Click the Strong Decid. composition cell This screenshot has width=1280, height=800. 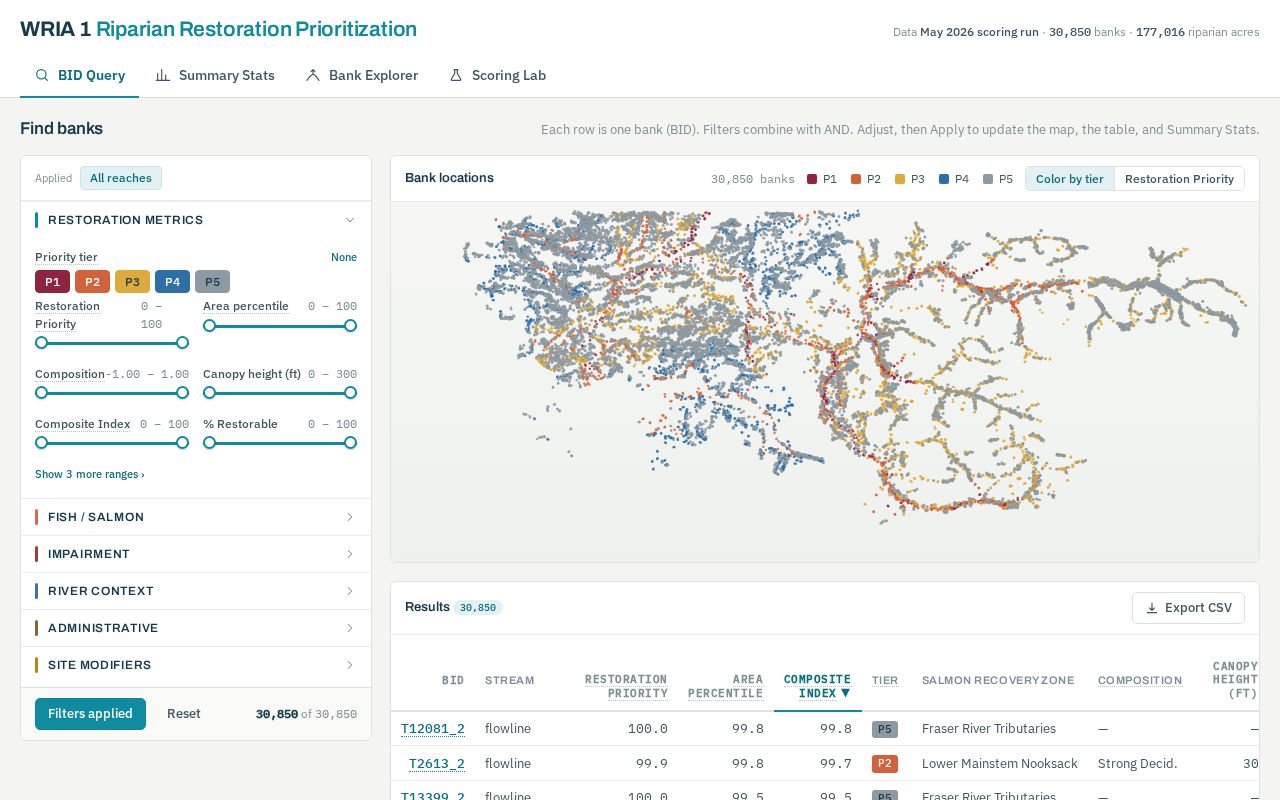1138,764
